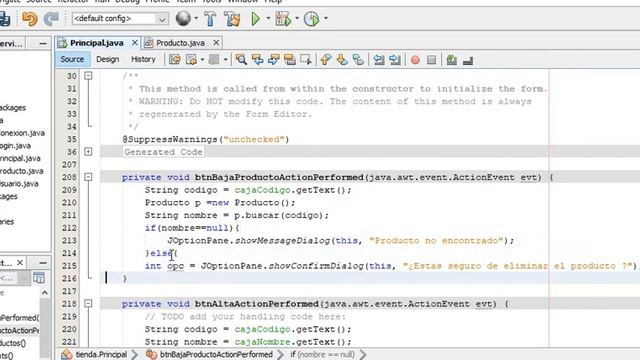Click the Uncomment lines icon

468,60
